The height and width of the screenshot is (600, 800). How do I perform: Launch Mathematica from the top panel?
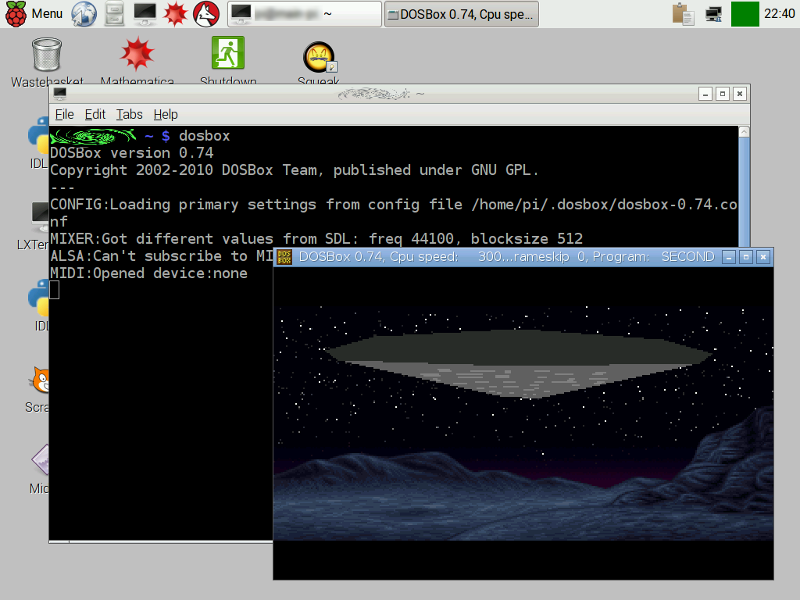(175, 14)
